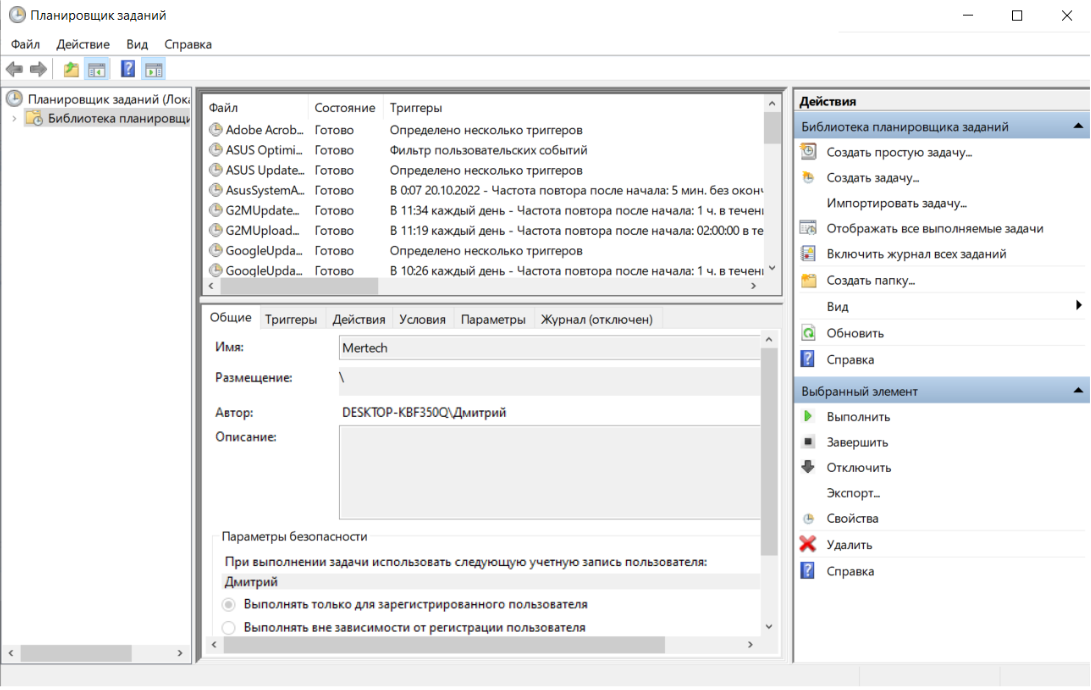The height and width of the screenshot is (690, 1091).
Task: Click the task list horizontal scrollbar thumb
Action: 299,286
